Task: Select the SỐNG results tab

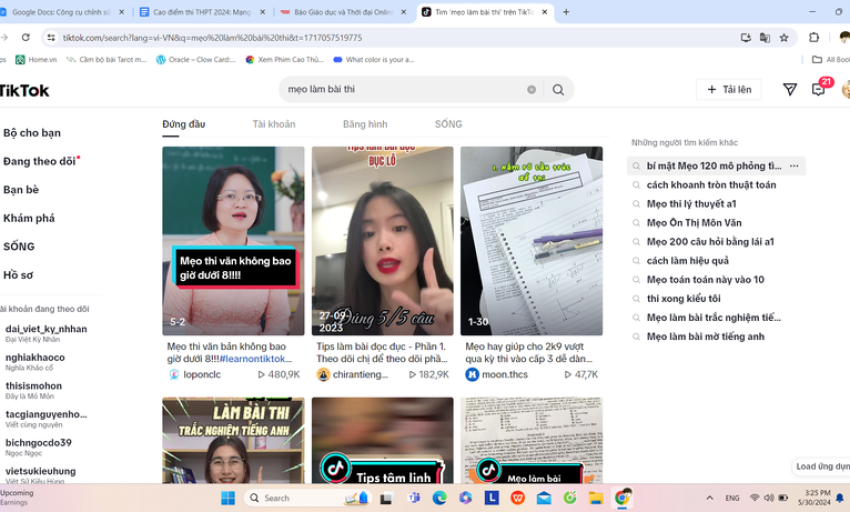Action: click(x=448, y=124)
